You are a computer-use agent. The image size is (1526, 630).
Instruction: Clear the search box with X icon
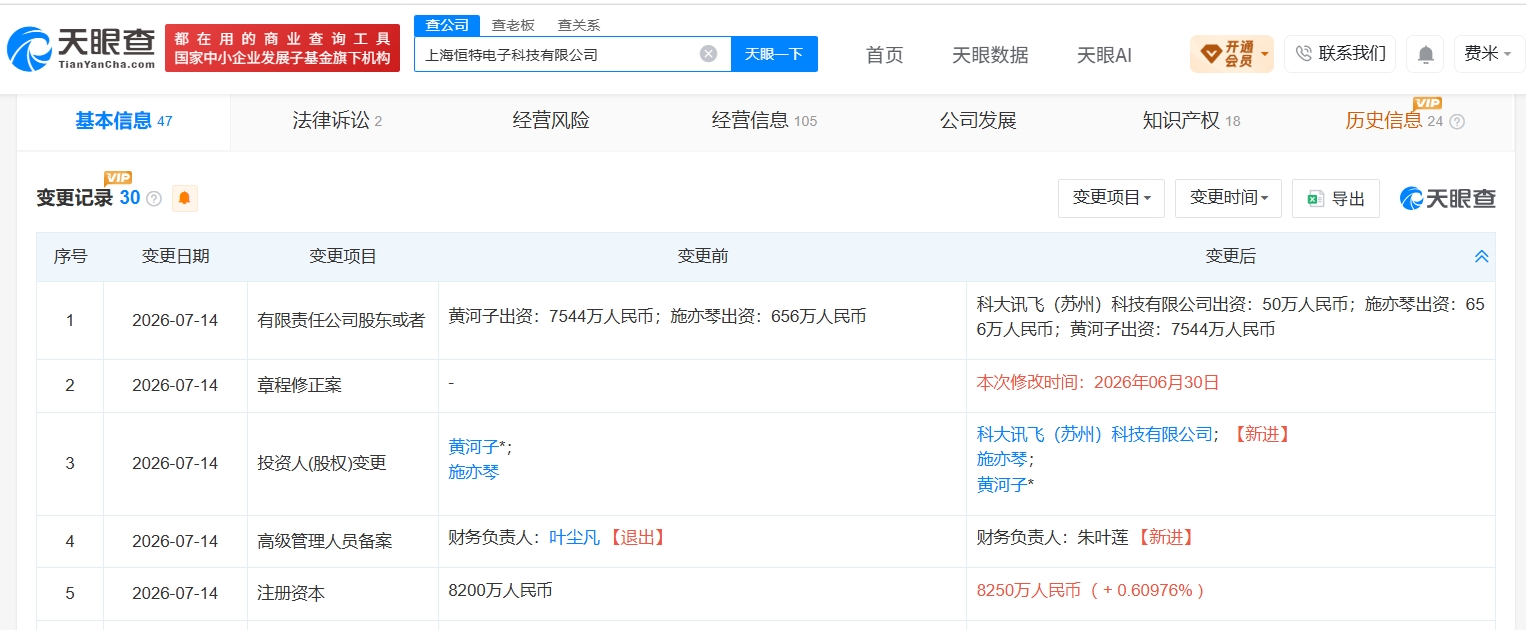(x=708, y=54)
